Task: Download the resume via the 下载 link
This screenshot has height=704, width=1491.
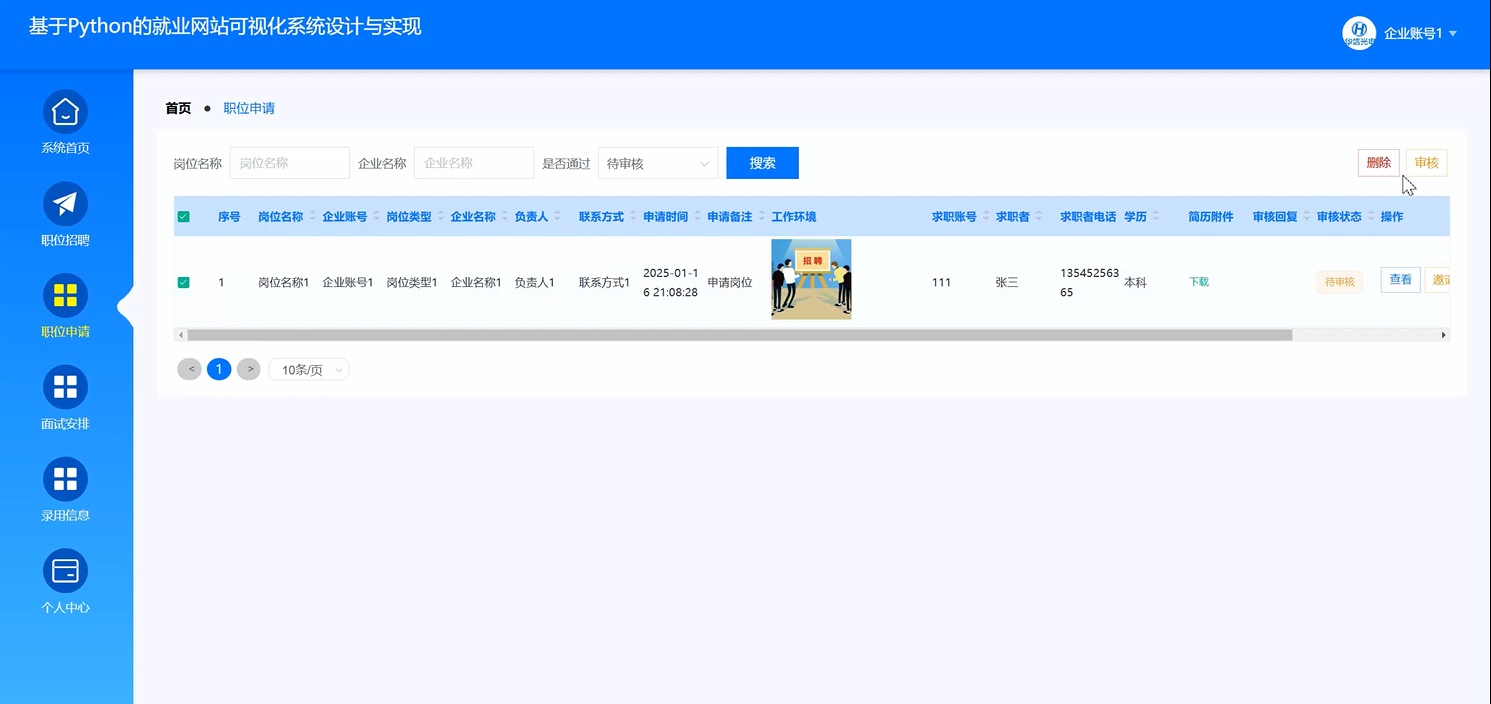Action: [x=1198, y=282]
